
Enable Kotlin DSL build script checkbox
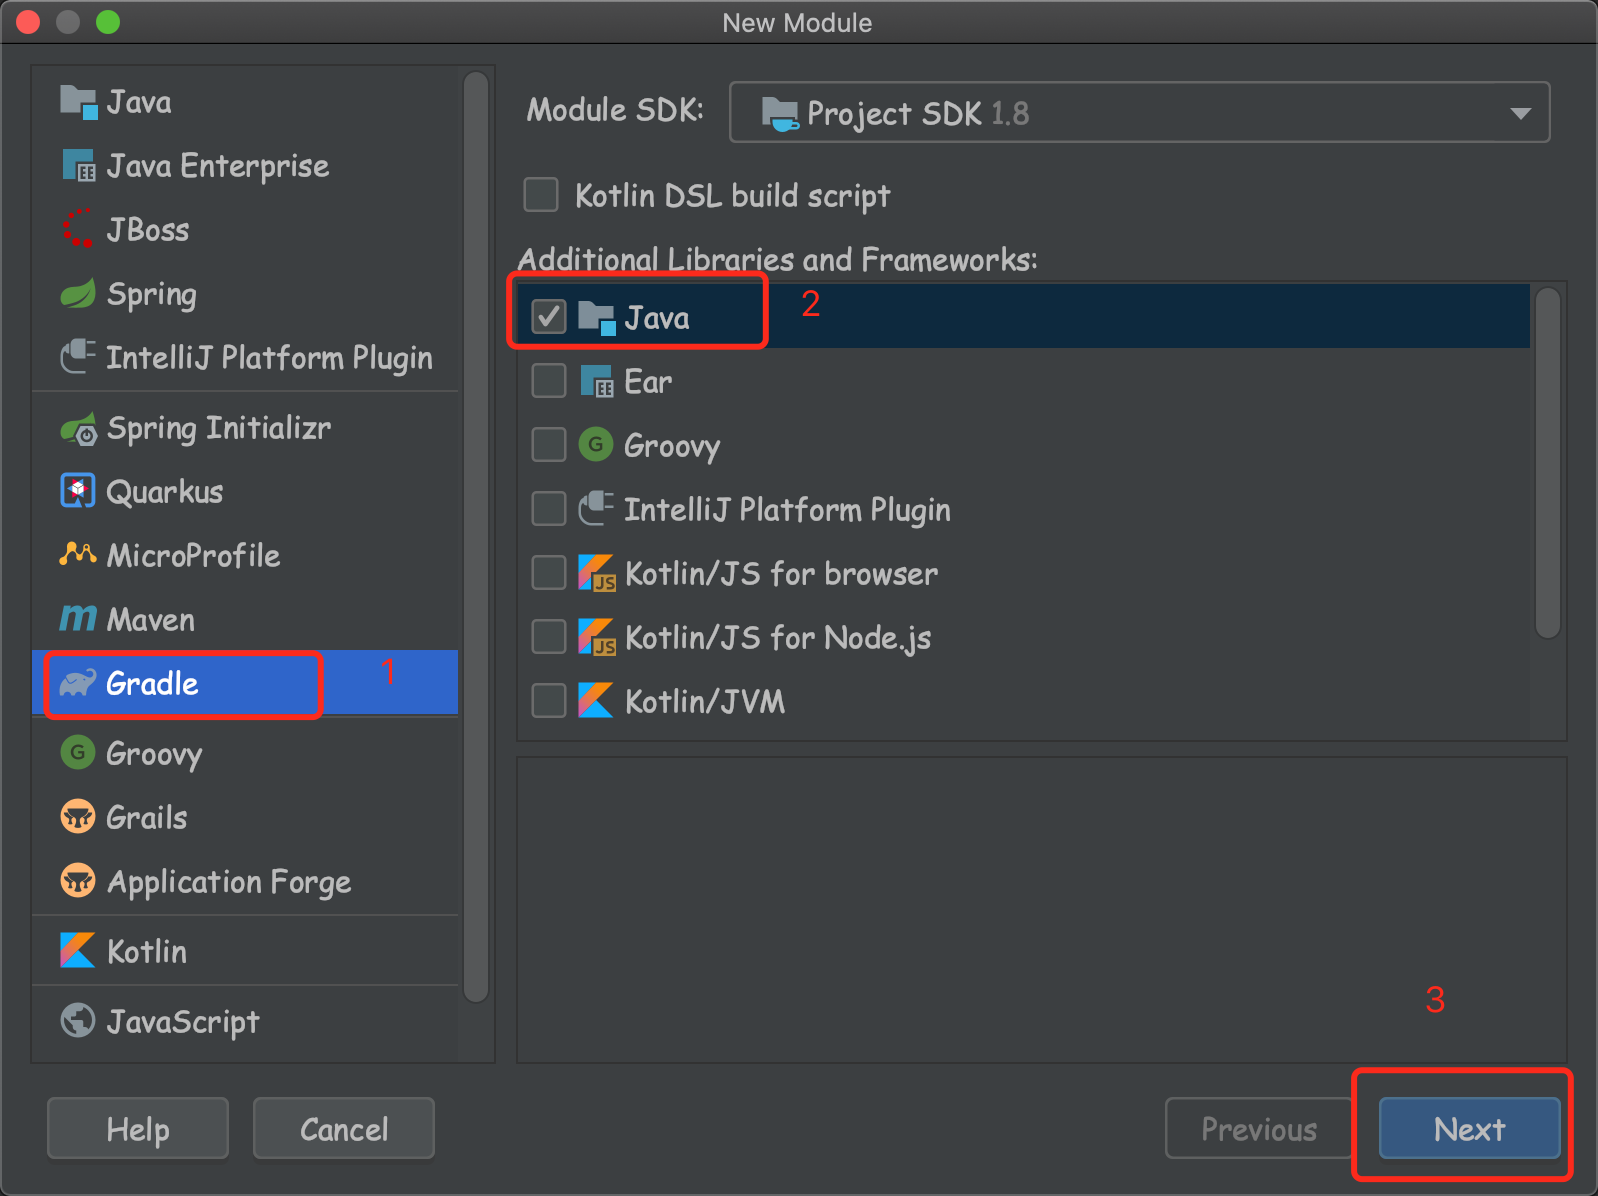pos(541,194)
